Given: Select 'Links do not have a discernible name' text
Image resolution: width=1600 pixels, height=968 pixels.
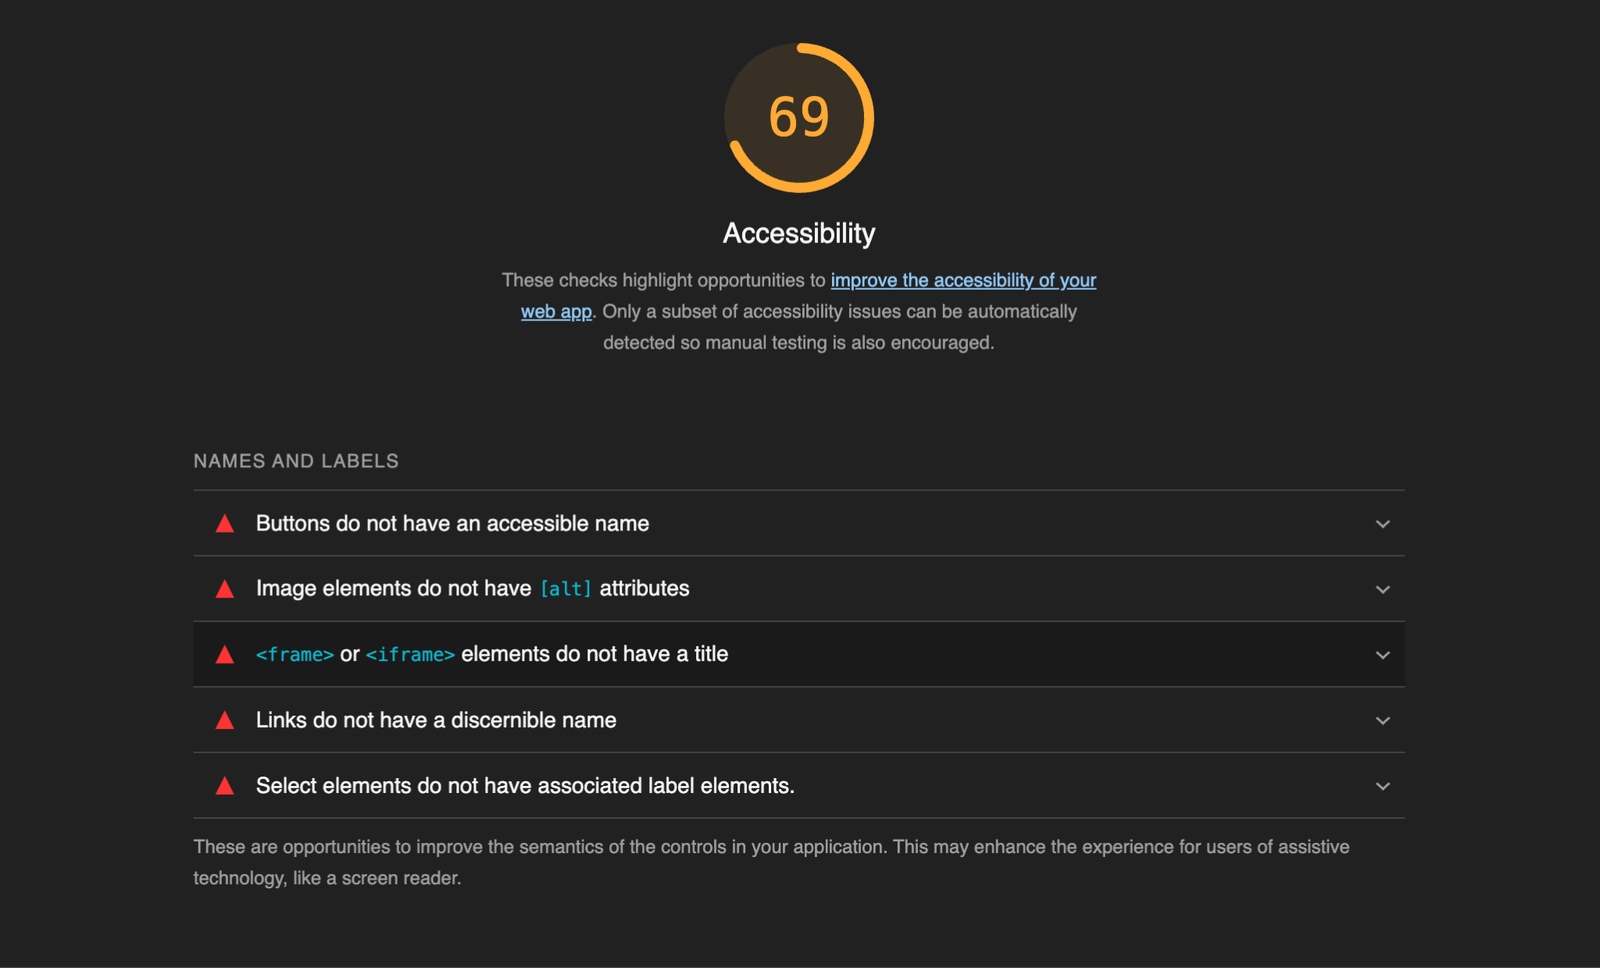Looking at the screenshot, I should click(436, 720).
